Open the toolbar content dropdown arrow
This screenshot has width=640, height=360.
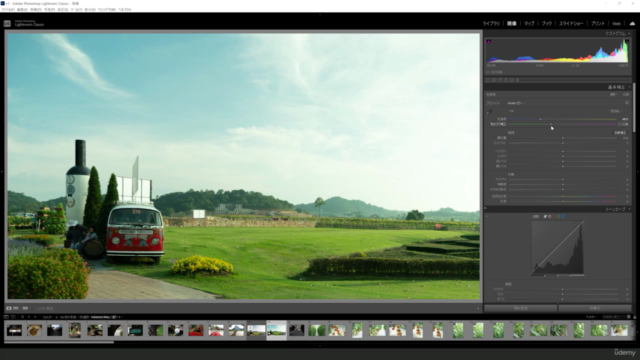pos(478,309)
